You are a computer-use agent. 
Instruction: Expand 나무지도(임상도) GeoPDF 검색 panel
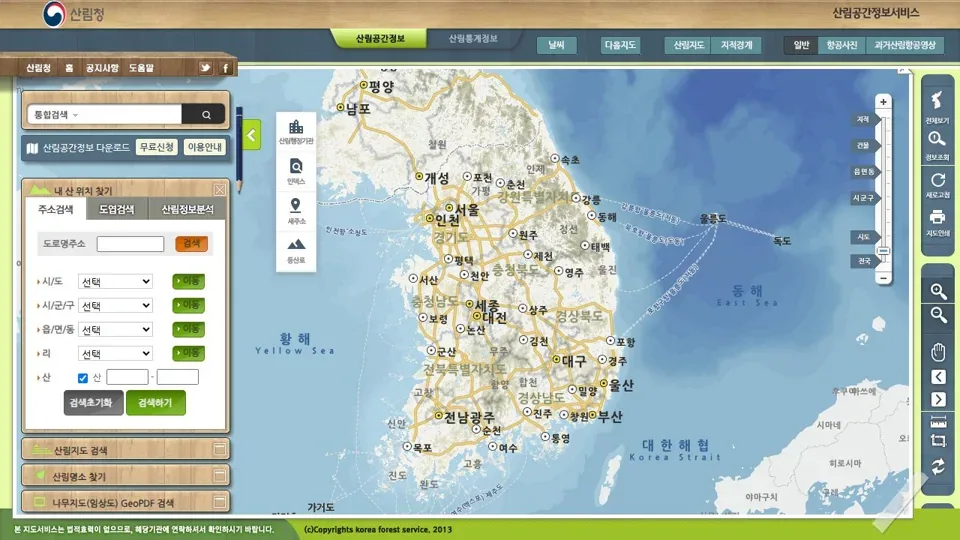pos(126,502)
